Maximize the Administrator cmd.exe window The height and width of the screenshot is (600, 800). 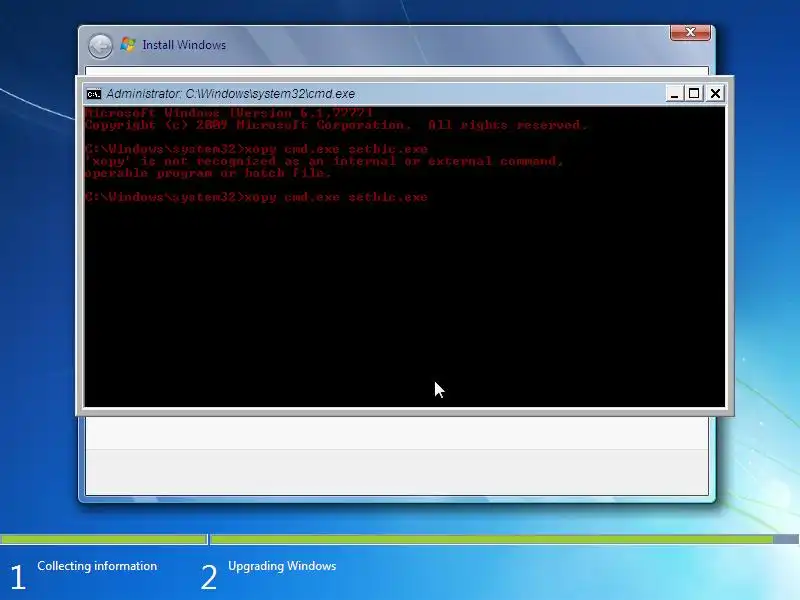(x=694, y=93)
